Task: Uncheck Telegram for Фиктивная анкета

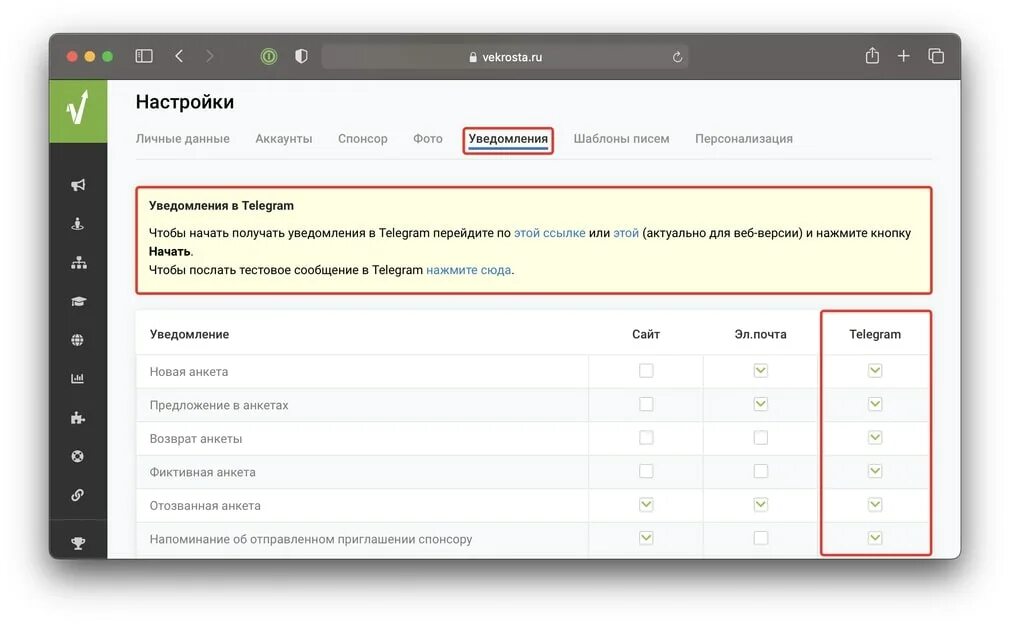Action: click(x=875, y=471)
